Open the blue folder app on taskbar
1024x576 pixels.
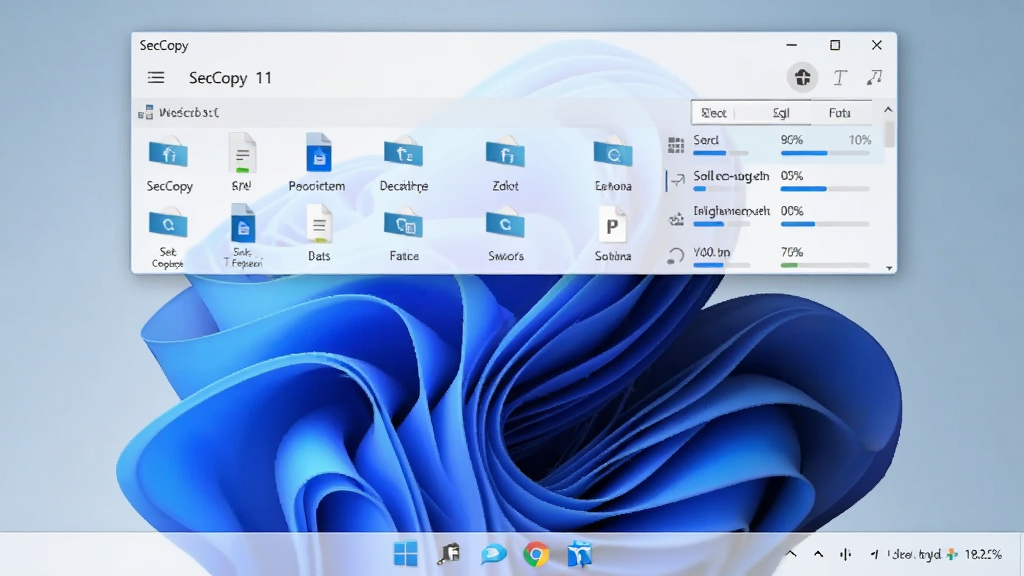tap(579, 554)
